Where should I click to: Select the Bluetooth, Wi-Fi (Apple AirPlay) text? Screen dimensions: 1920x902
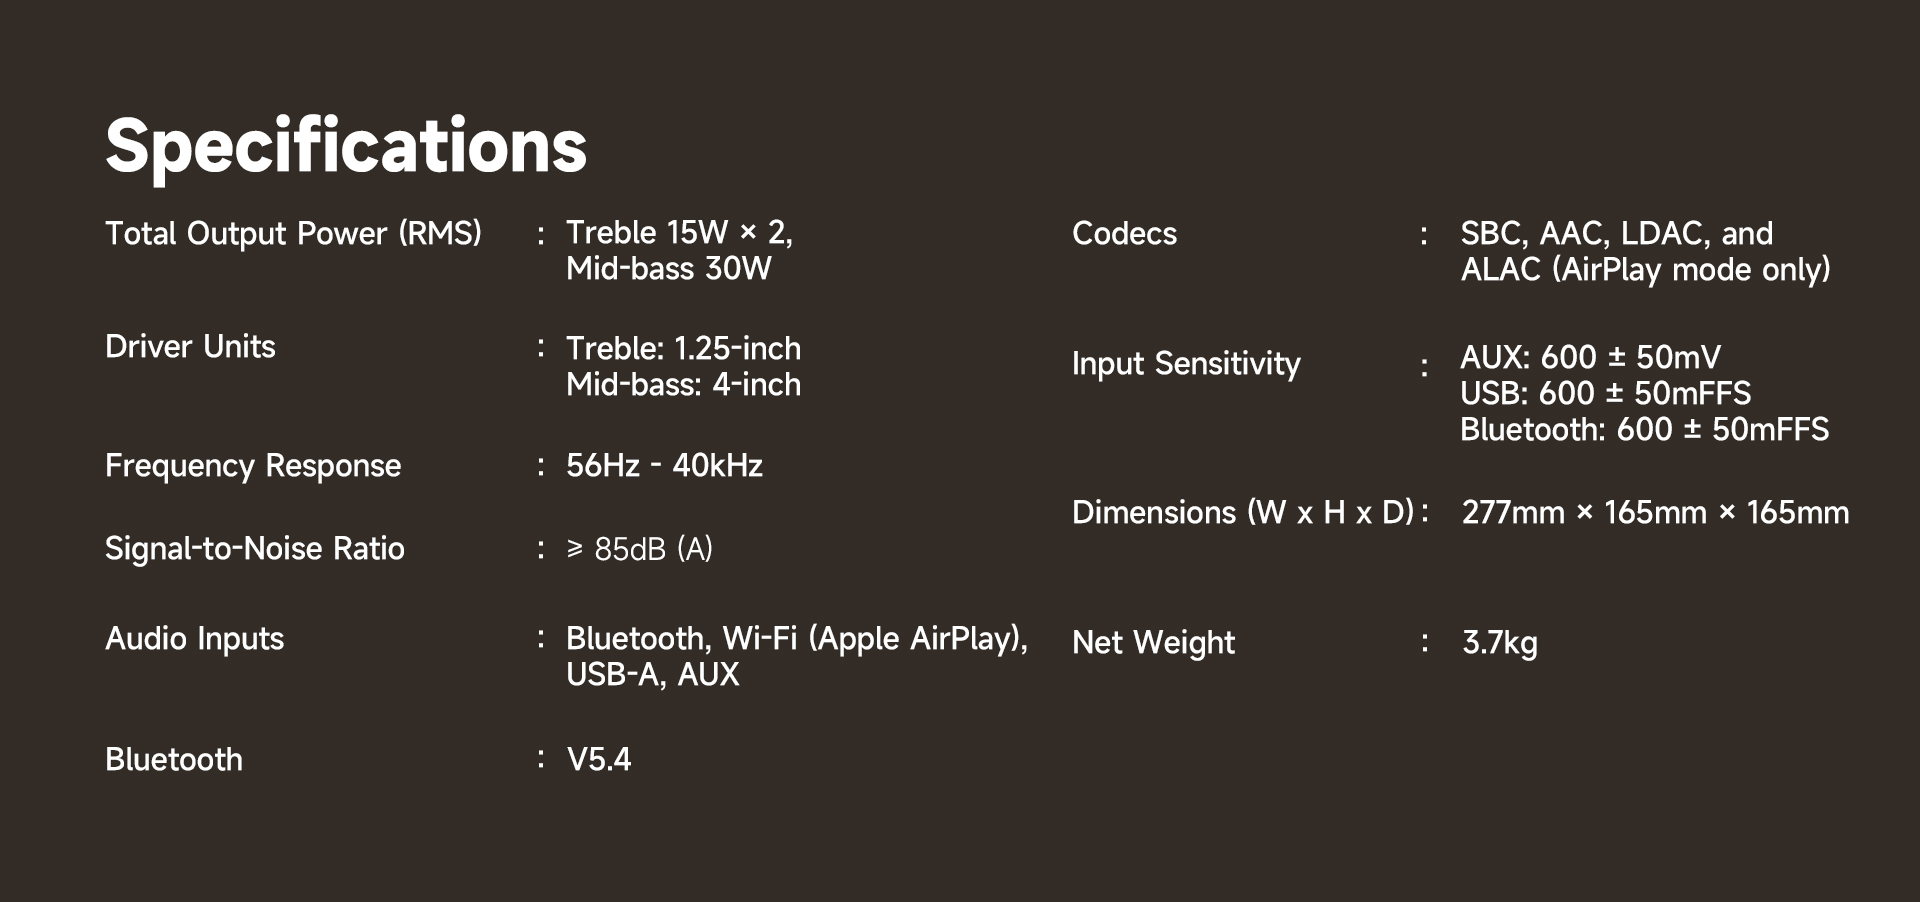[796, 639]
